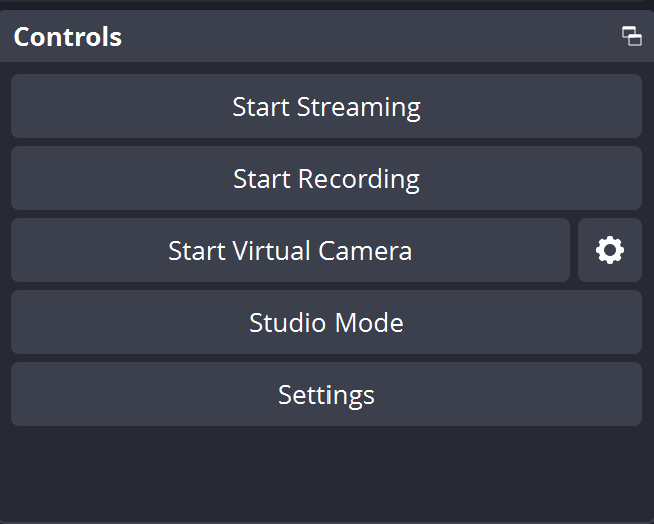Click the Studio Mode button
The width and height of the screenshot is (654, 524).
point(326,322)
